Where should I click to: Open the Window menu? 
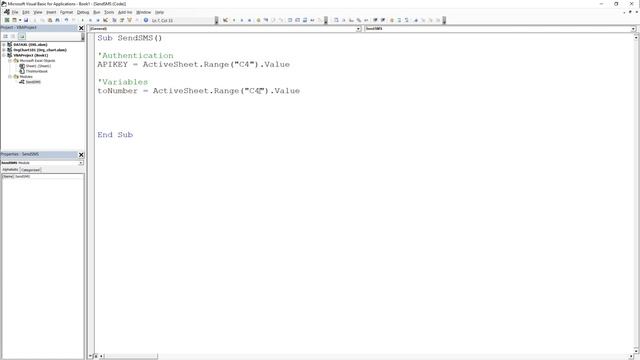coord(143,12)
